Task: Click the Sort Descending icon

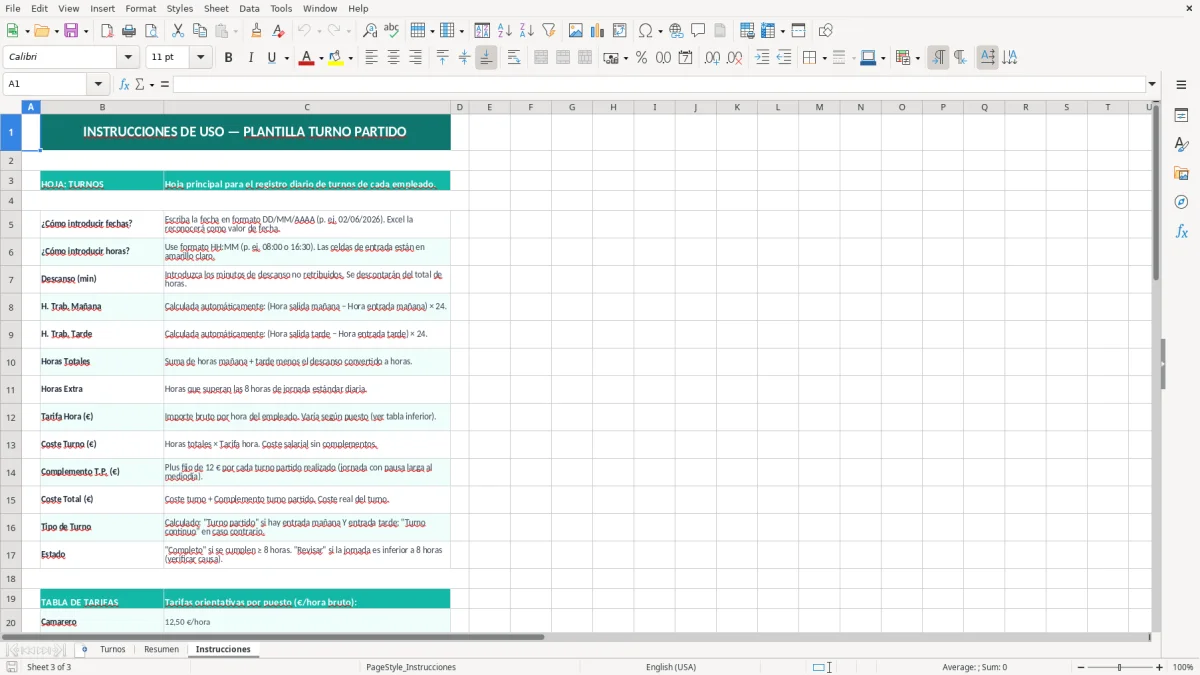Action: coord(526,31)
